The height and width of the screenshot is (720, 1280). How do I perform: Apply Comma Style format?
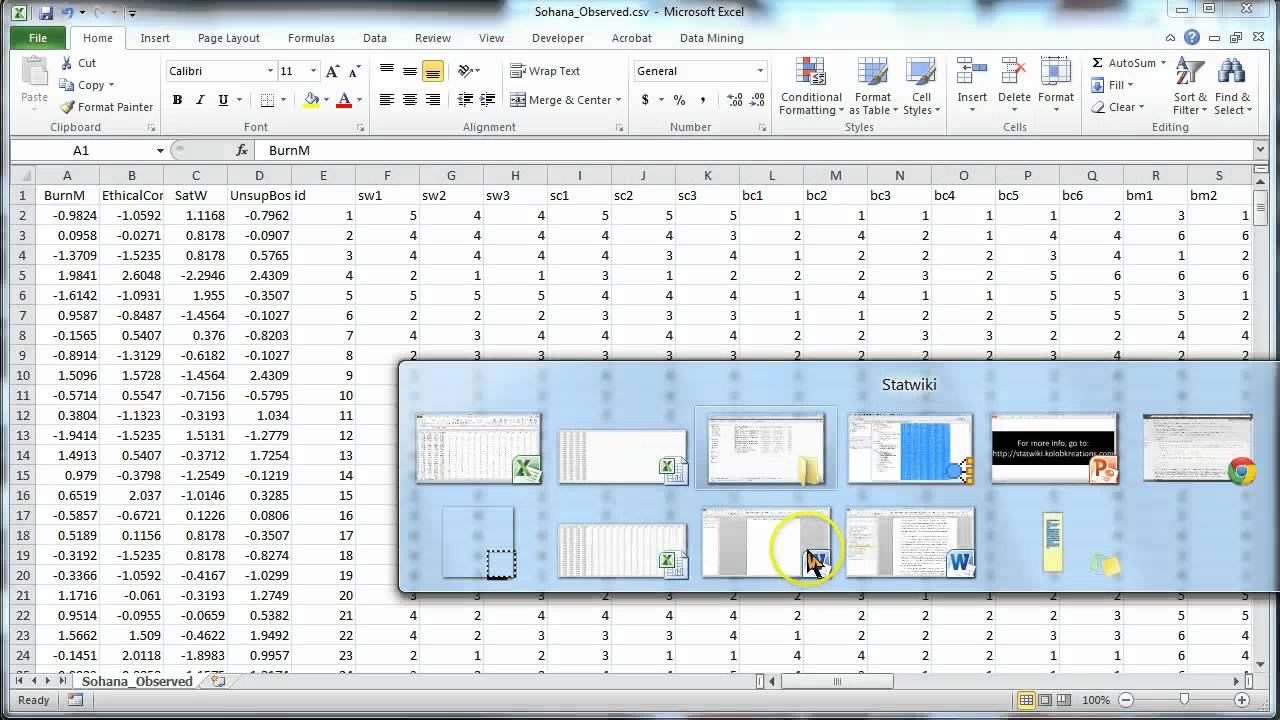tap(704, 100)
